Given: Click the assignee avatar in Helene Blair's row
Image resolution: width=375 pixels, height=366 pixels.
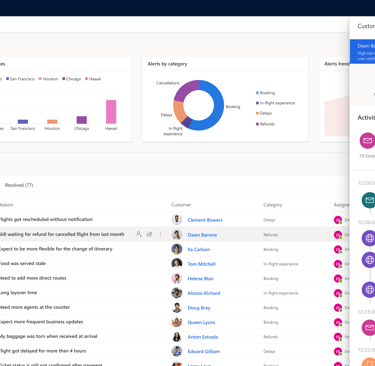Looking at the screenshot, I should pos(338,279).
